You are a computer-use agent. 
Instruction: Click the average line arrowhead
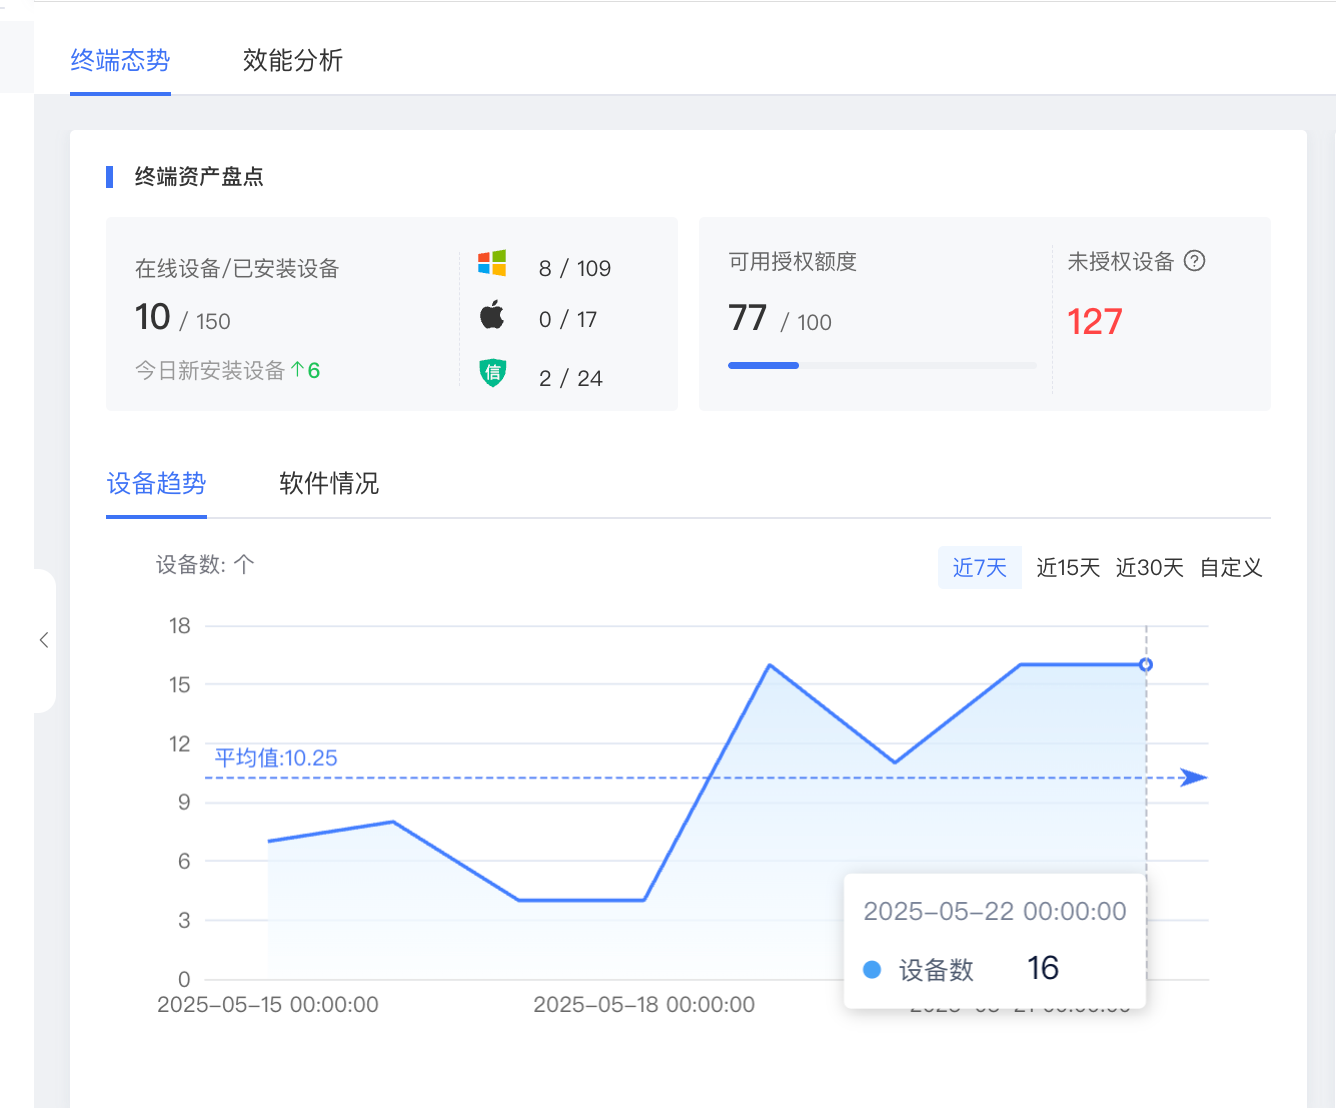(x=1193, y=777)
